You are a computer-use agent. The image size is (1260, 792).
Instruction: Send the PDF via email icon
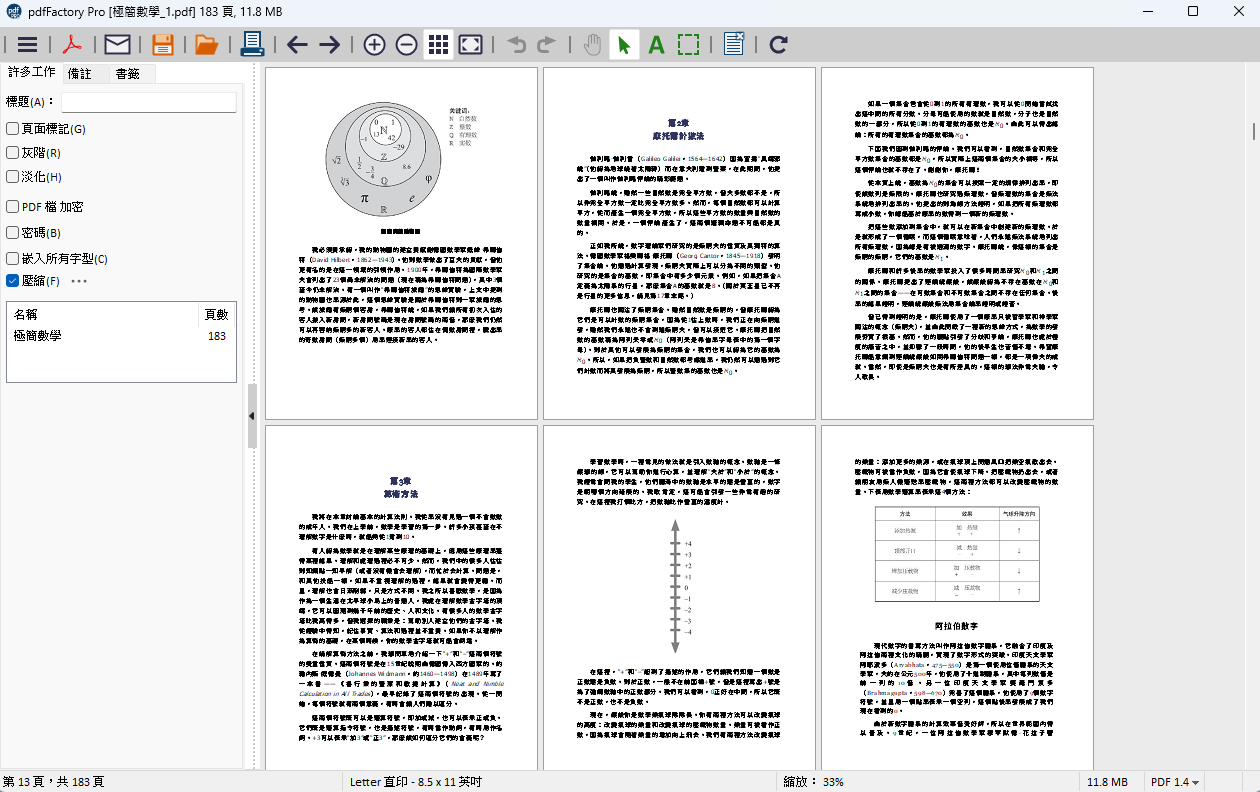[x=118, y=44]
